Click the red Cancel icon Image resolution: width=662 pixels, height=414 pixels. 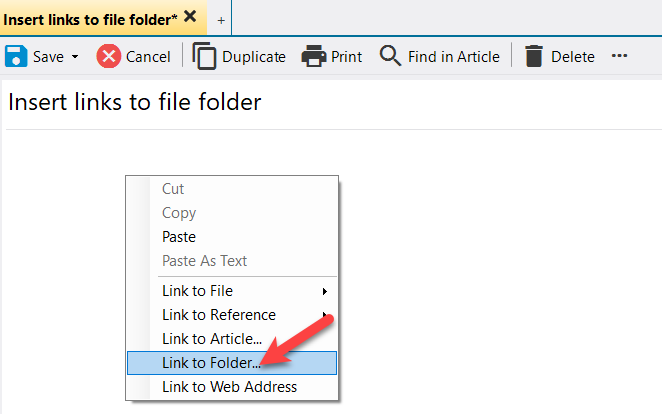tap(109, 56)
